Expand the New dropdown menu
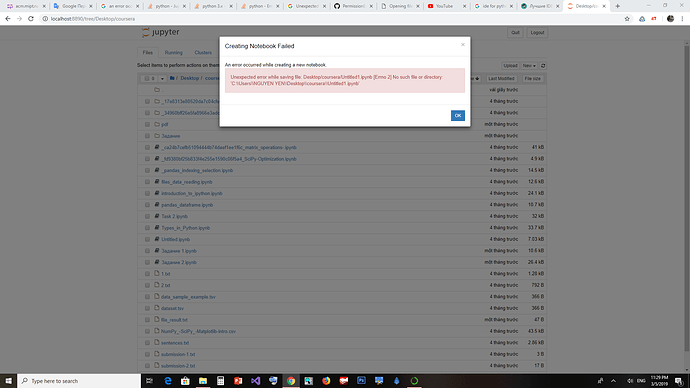 (x=529, y=66)
